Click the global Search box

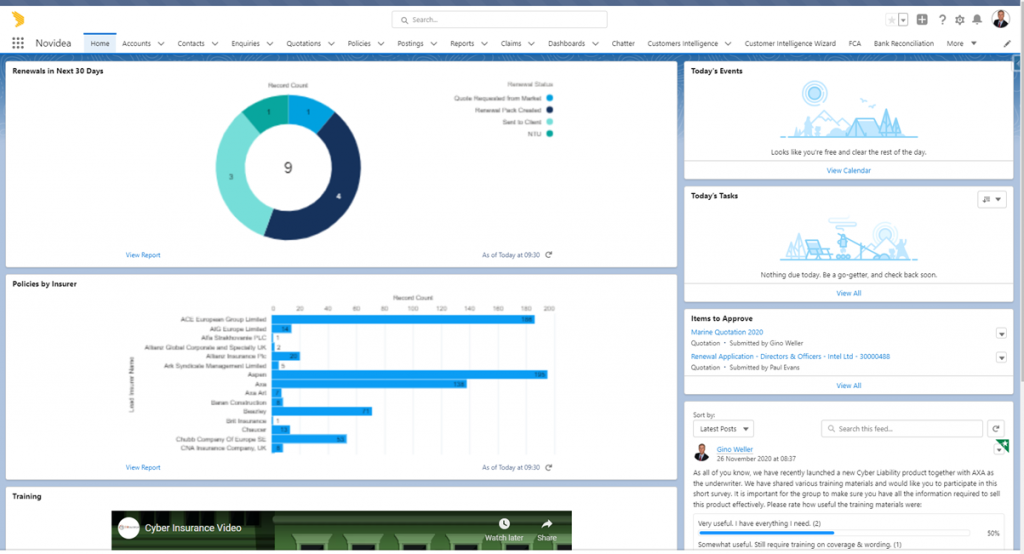click(500, 20)
